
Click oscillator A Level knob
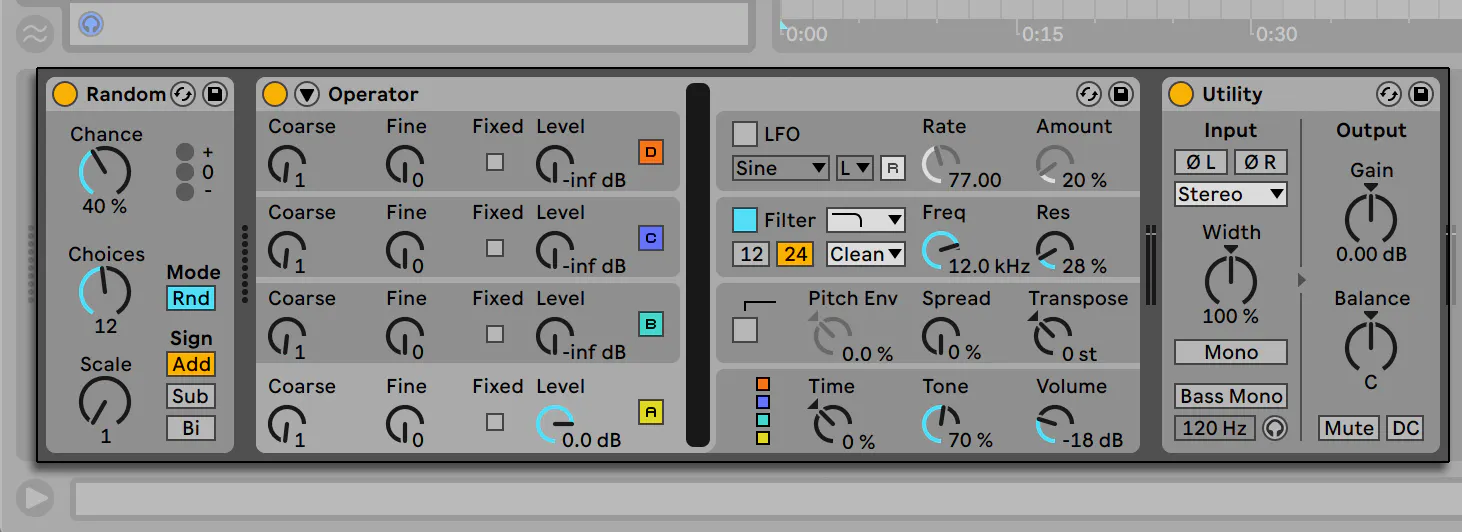[x=555, y=424]
